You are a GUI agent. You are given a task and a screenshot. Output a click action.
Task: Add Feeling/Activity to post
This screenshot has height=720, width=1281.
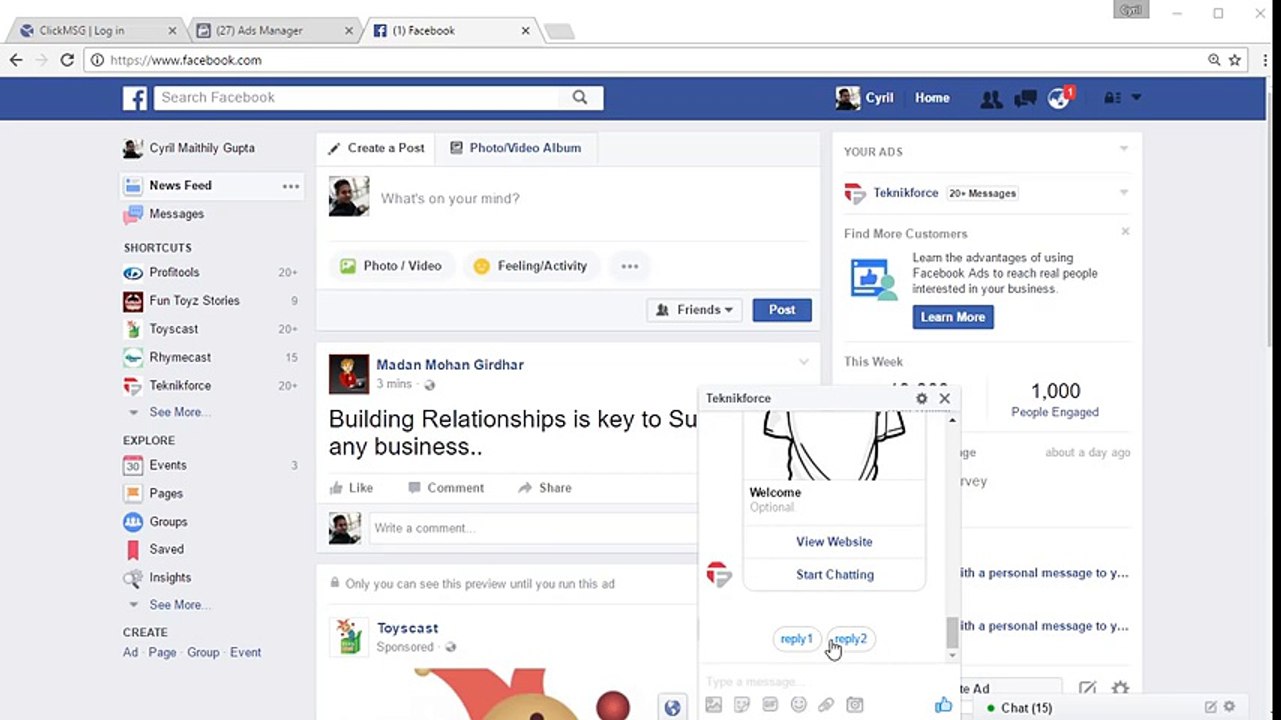531,266
